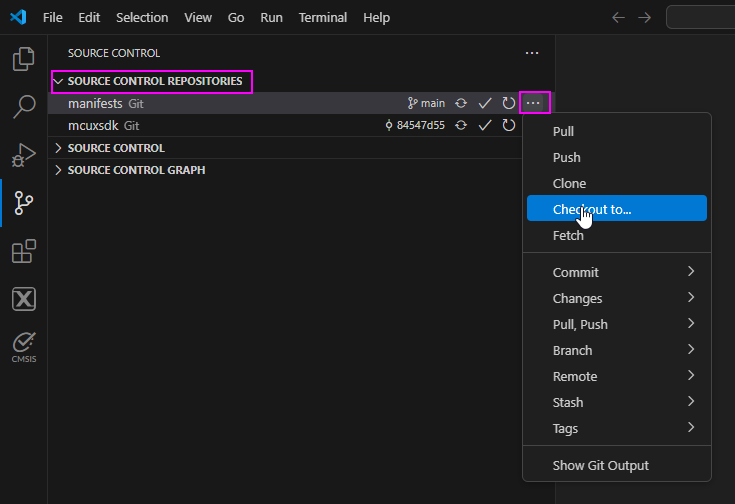Expand the Source Control Graph section
The height and width of the screenshot is (504, 735).
(x=136, y=170)
